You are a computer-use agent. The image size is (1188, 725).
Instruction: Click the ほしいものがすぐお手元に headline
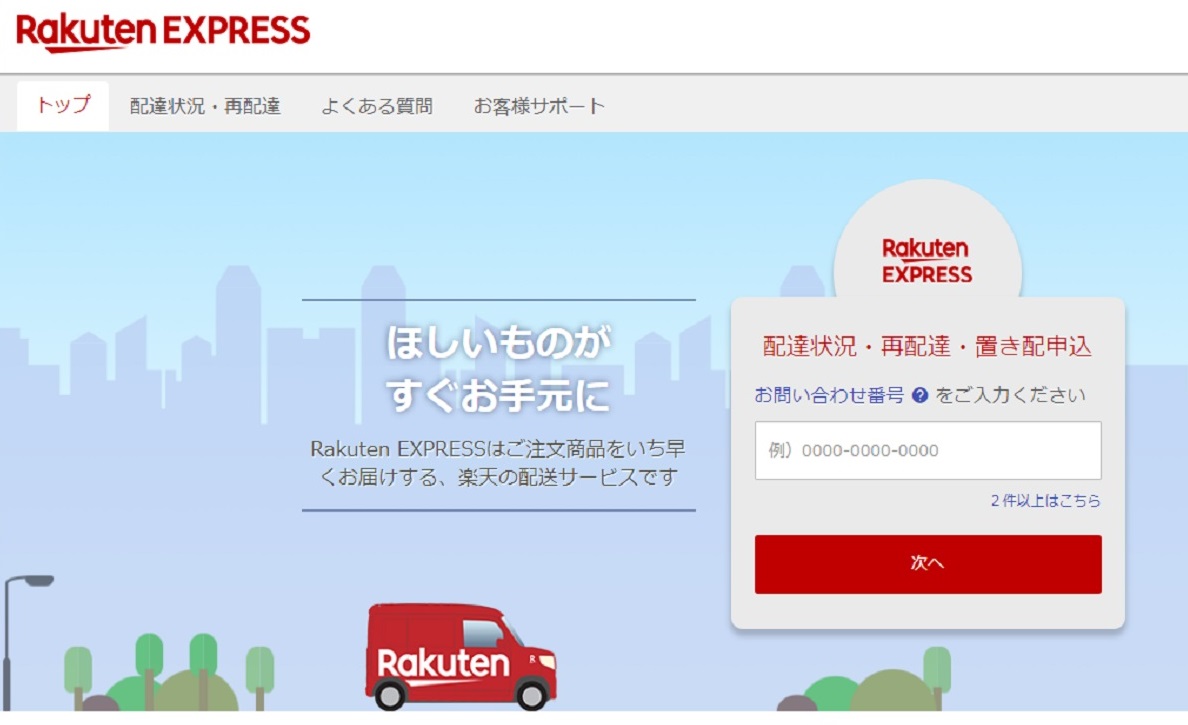coord(498,368)
